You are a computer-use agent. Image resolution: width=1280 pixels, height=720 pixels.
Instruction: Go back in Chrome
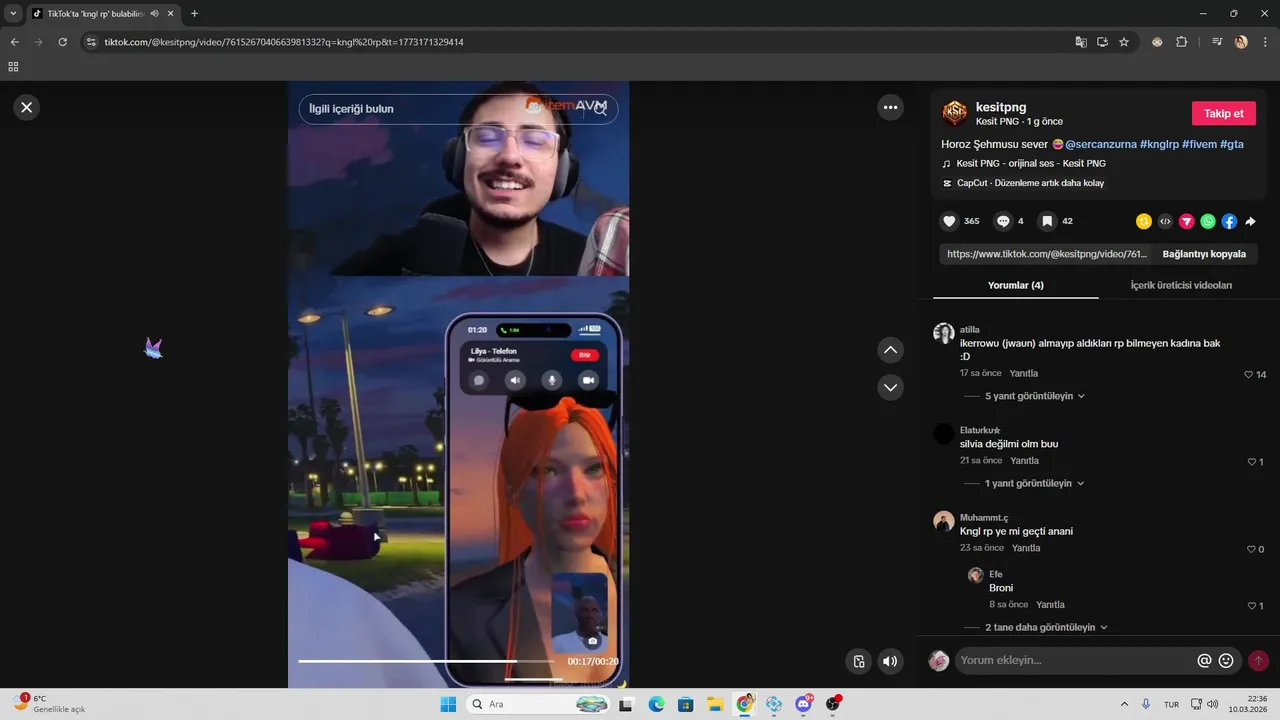coord(14,42)
